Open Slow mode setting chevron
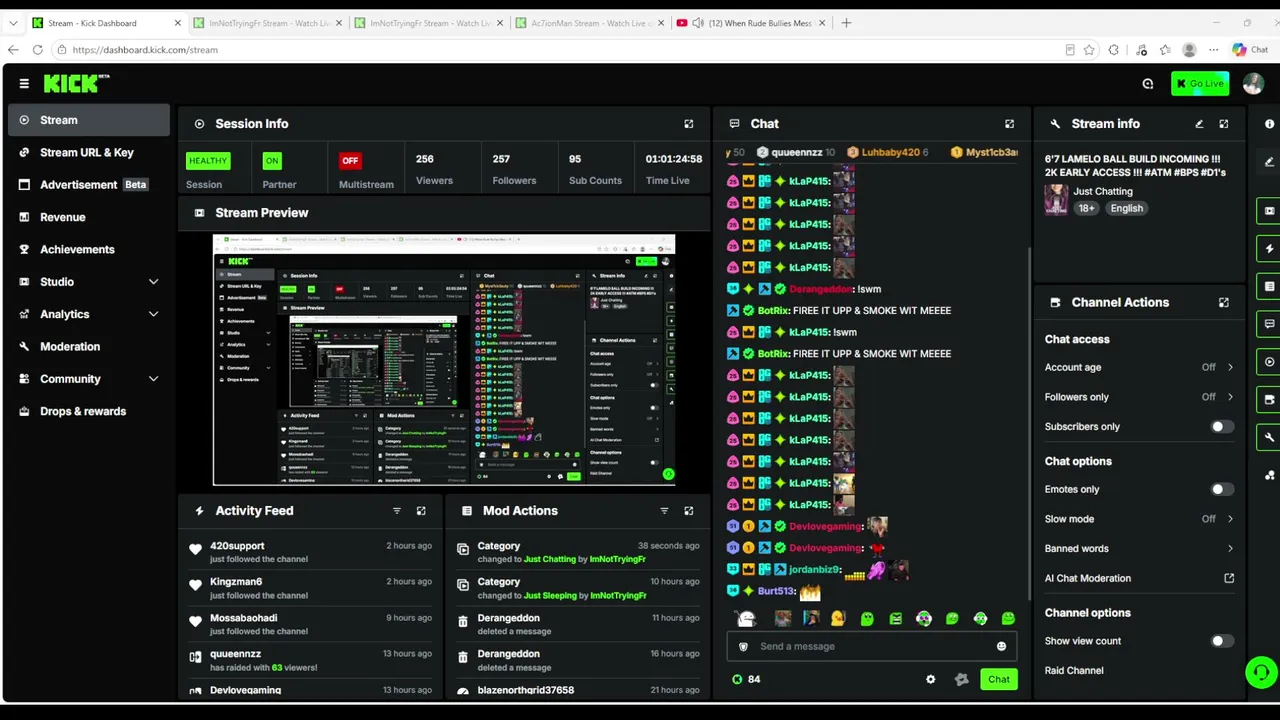The height and width of the screenshot is (720, 1280). click(x=1230, y=519)
